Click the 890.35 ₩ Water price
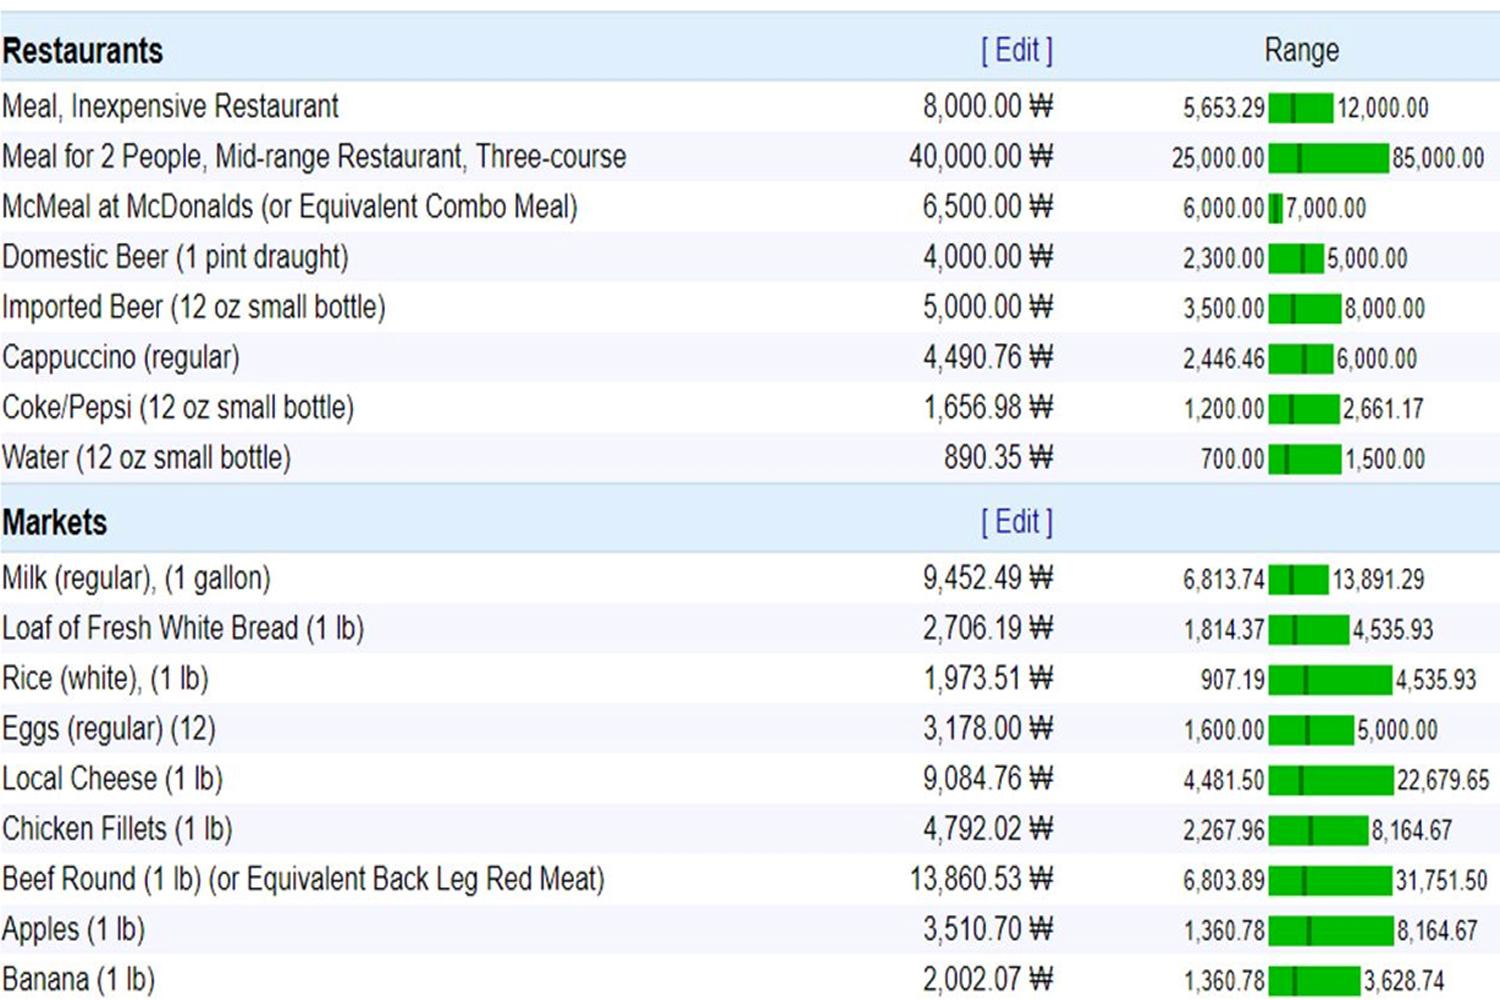1500x1000 pixels. pyautogui.click(x=999, y=458)
